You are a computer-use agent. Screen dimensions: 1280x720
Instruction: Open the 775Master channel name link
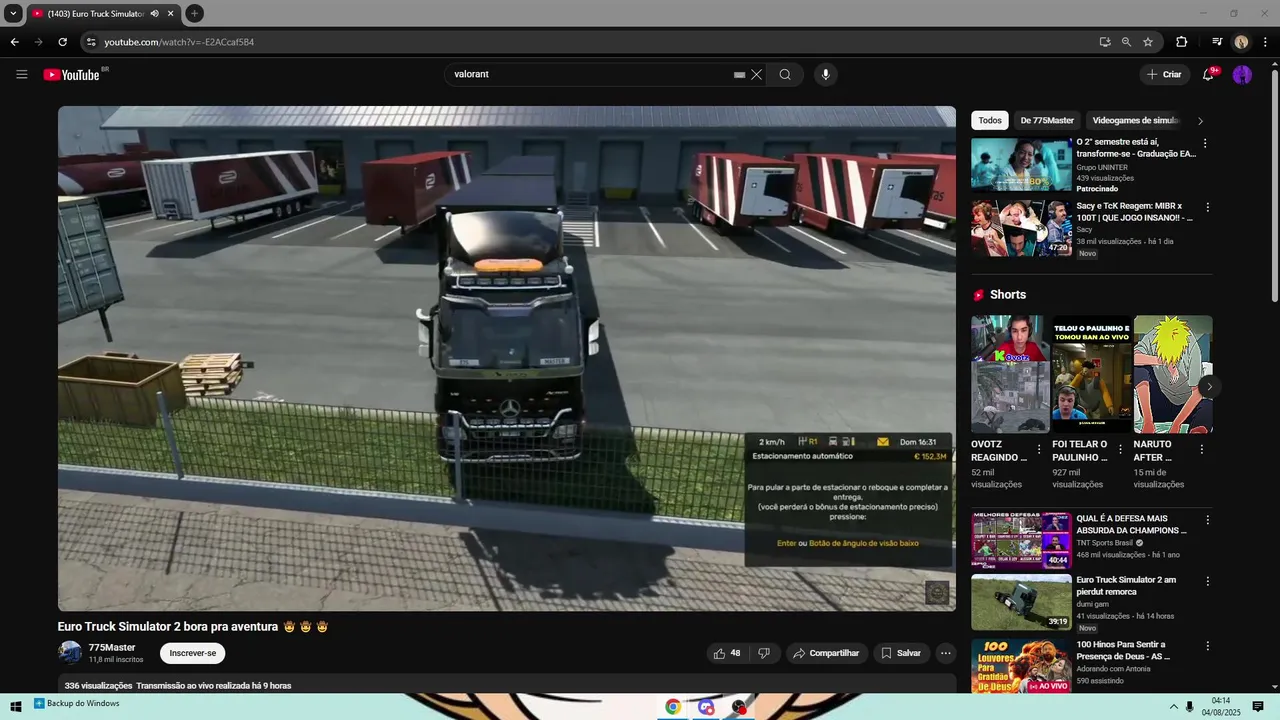coord(112,648)
